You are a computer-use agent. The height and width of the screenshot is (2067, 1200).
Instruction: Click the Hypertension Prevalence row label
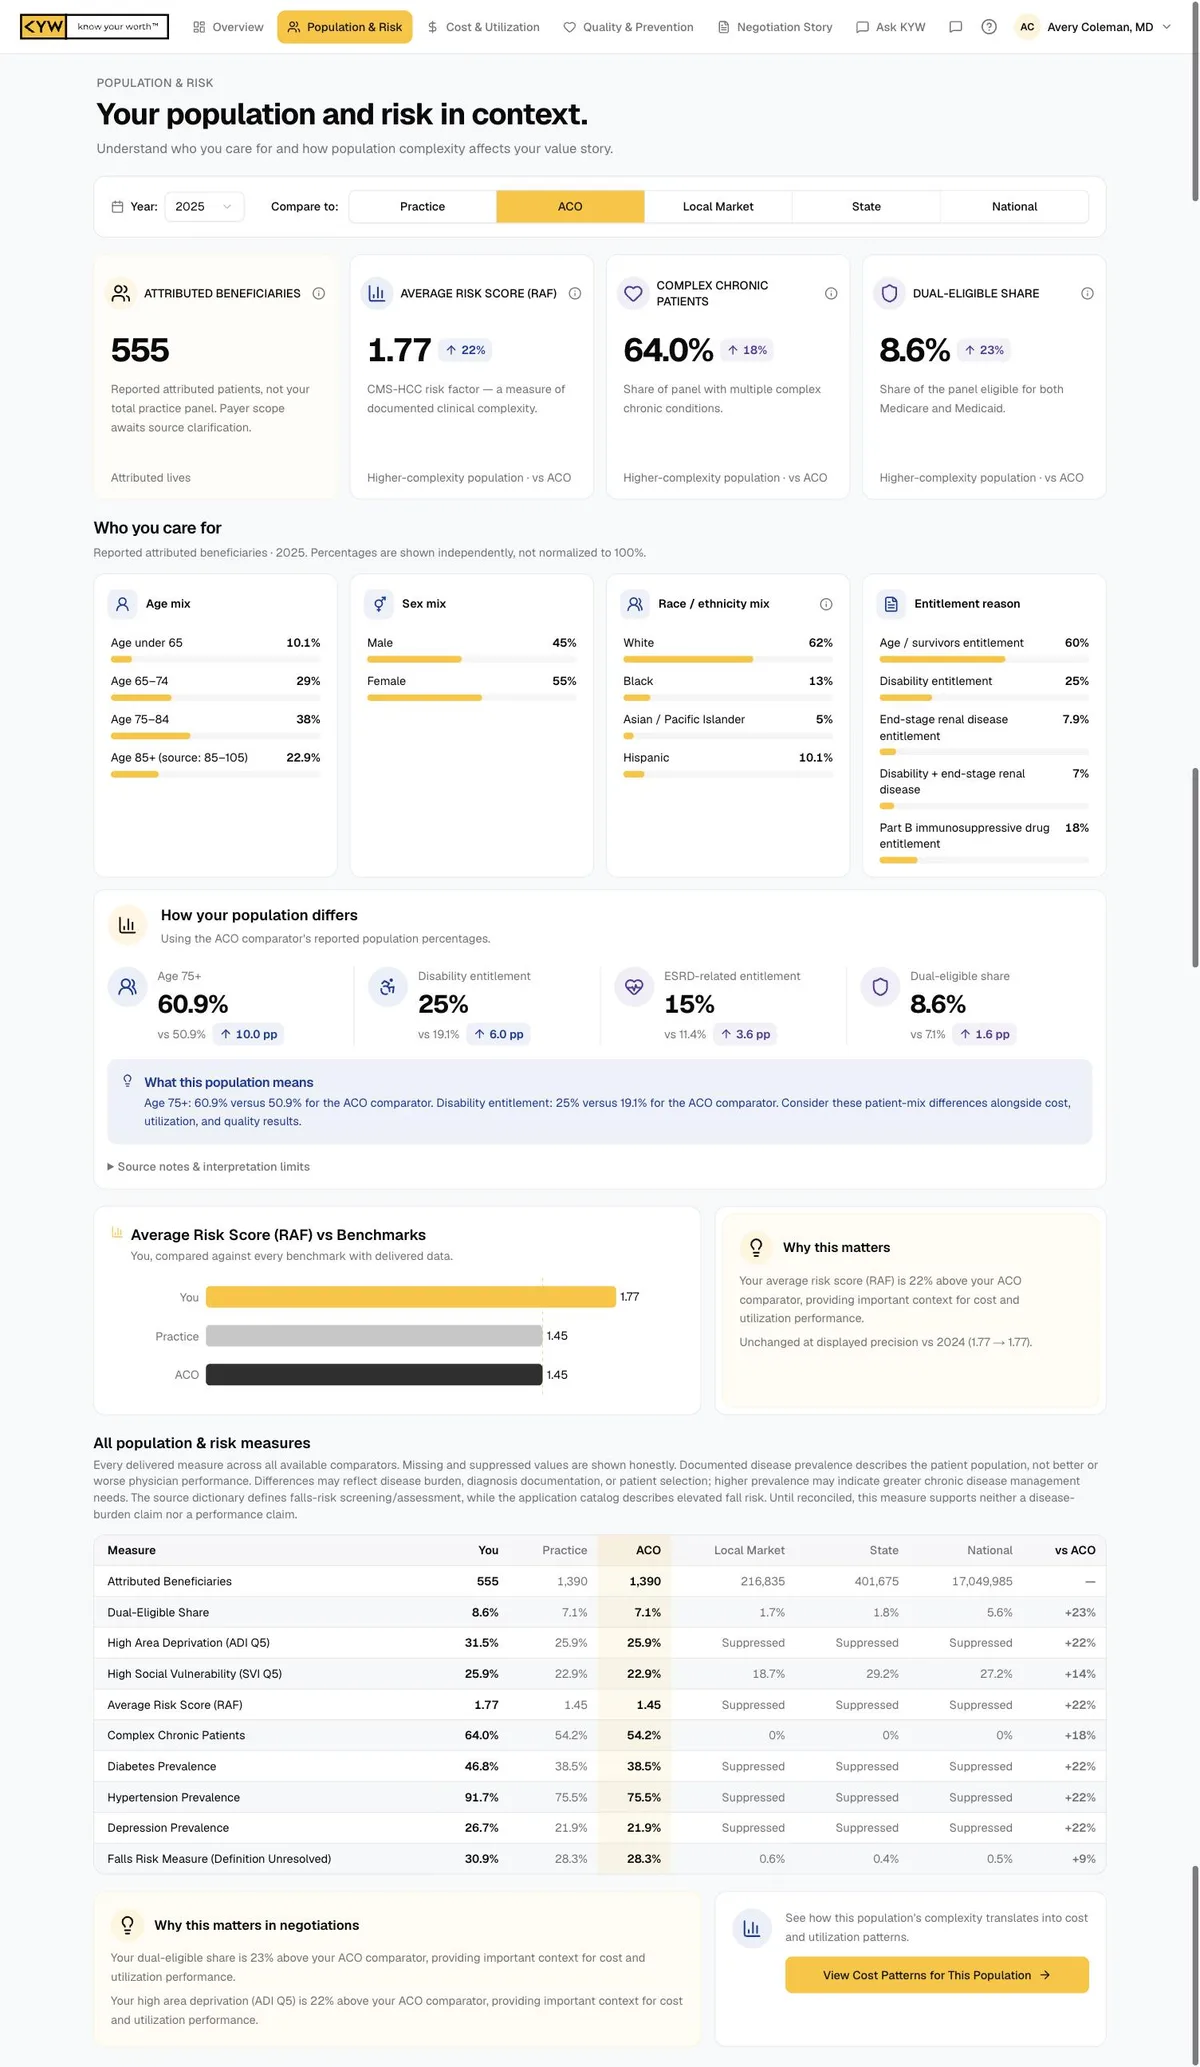coord(174,1797)
